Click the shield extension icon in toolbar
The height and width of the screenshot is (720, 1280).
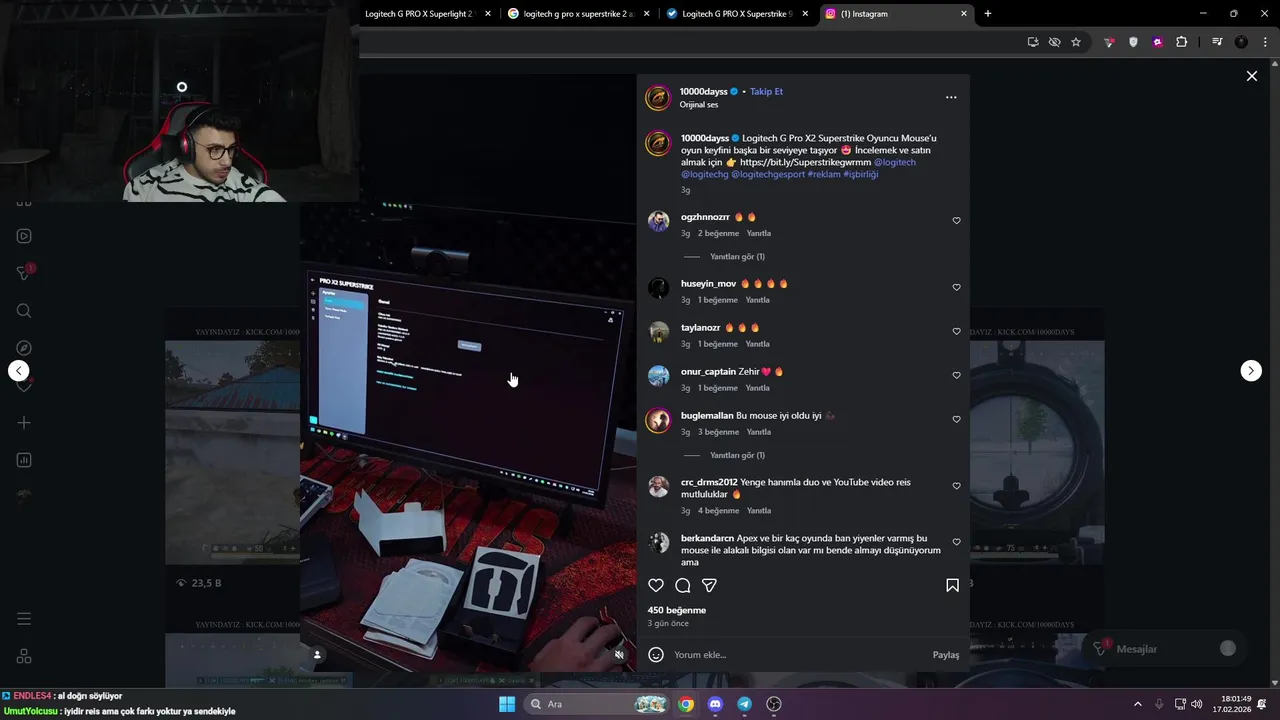[1133, 42]
